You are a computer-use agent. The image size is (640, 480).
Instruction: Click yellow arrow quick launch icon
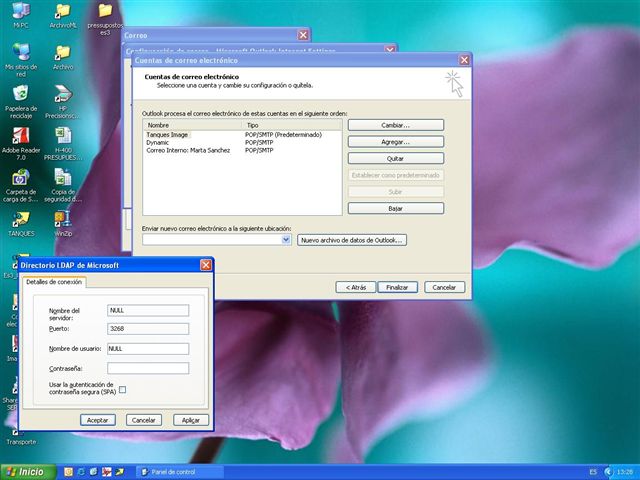pos(119,472)
